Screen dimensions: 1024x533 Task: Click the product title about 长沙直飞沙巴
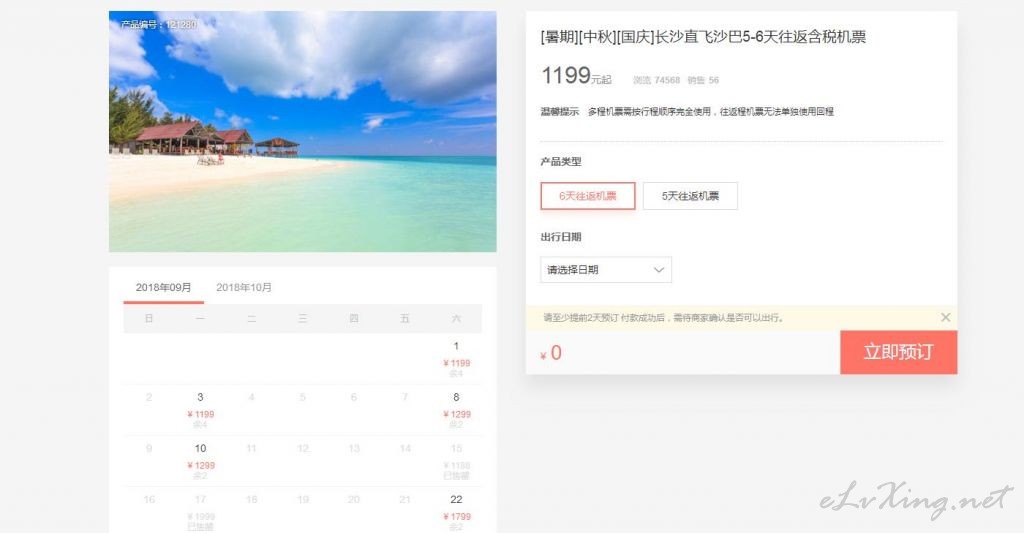pos(703,37)
